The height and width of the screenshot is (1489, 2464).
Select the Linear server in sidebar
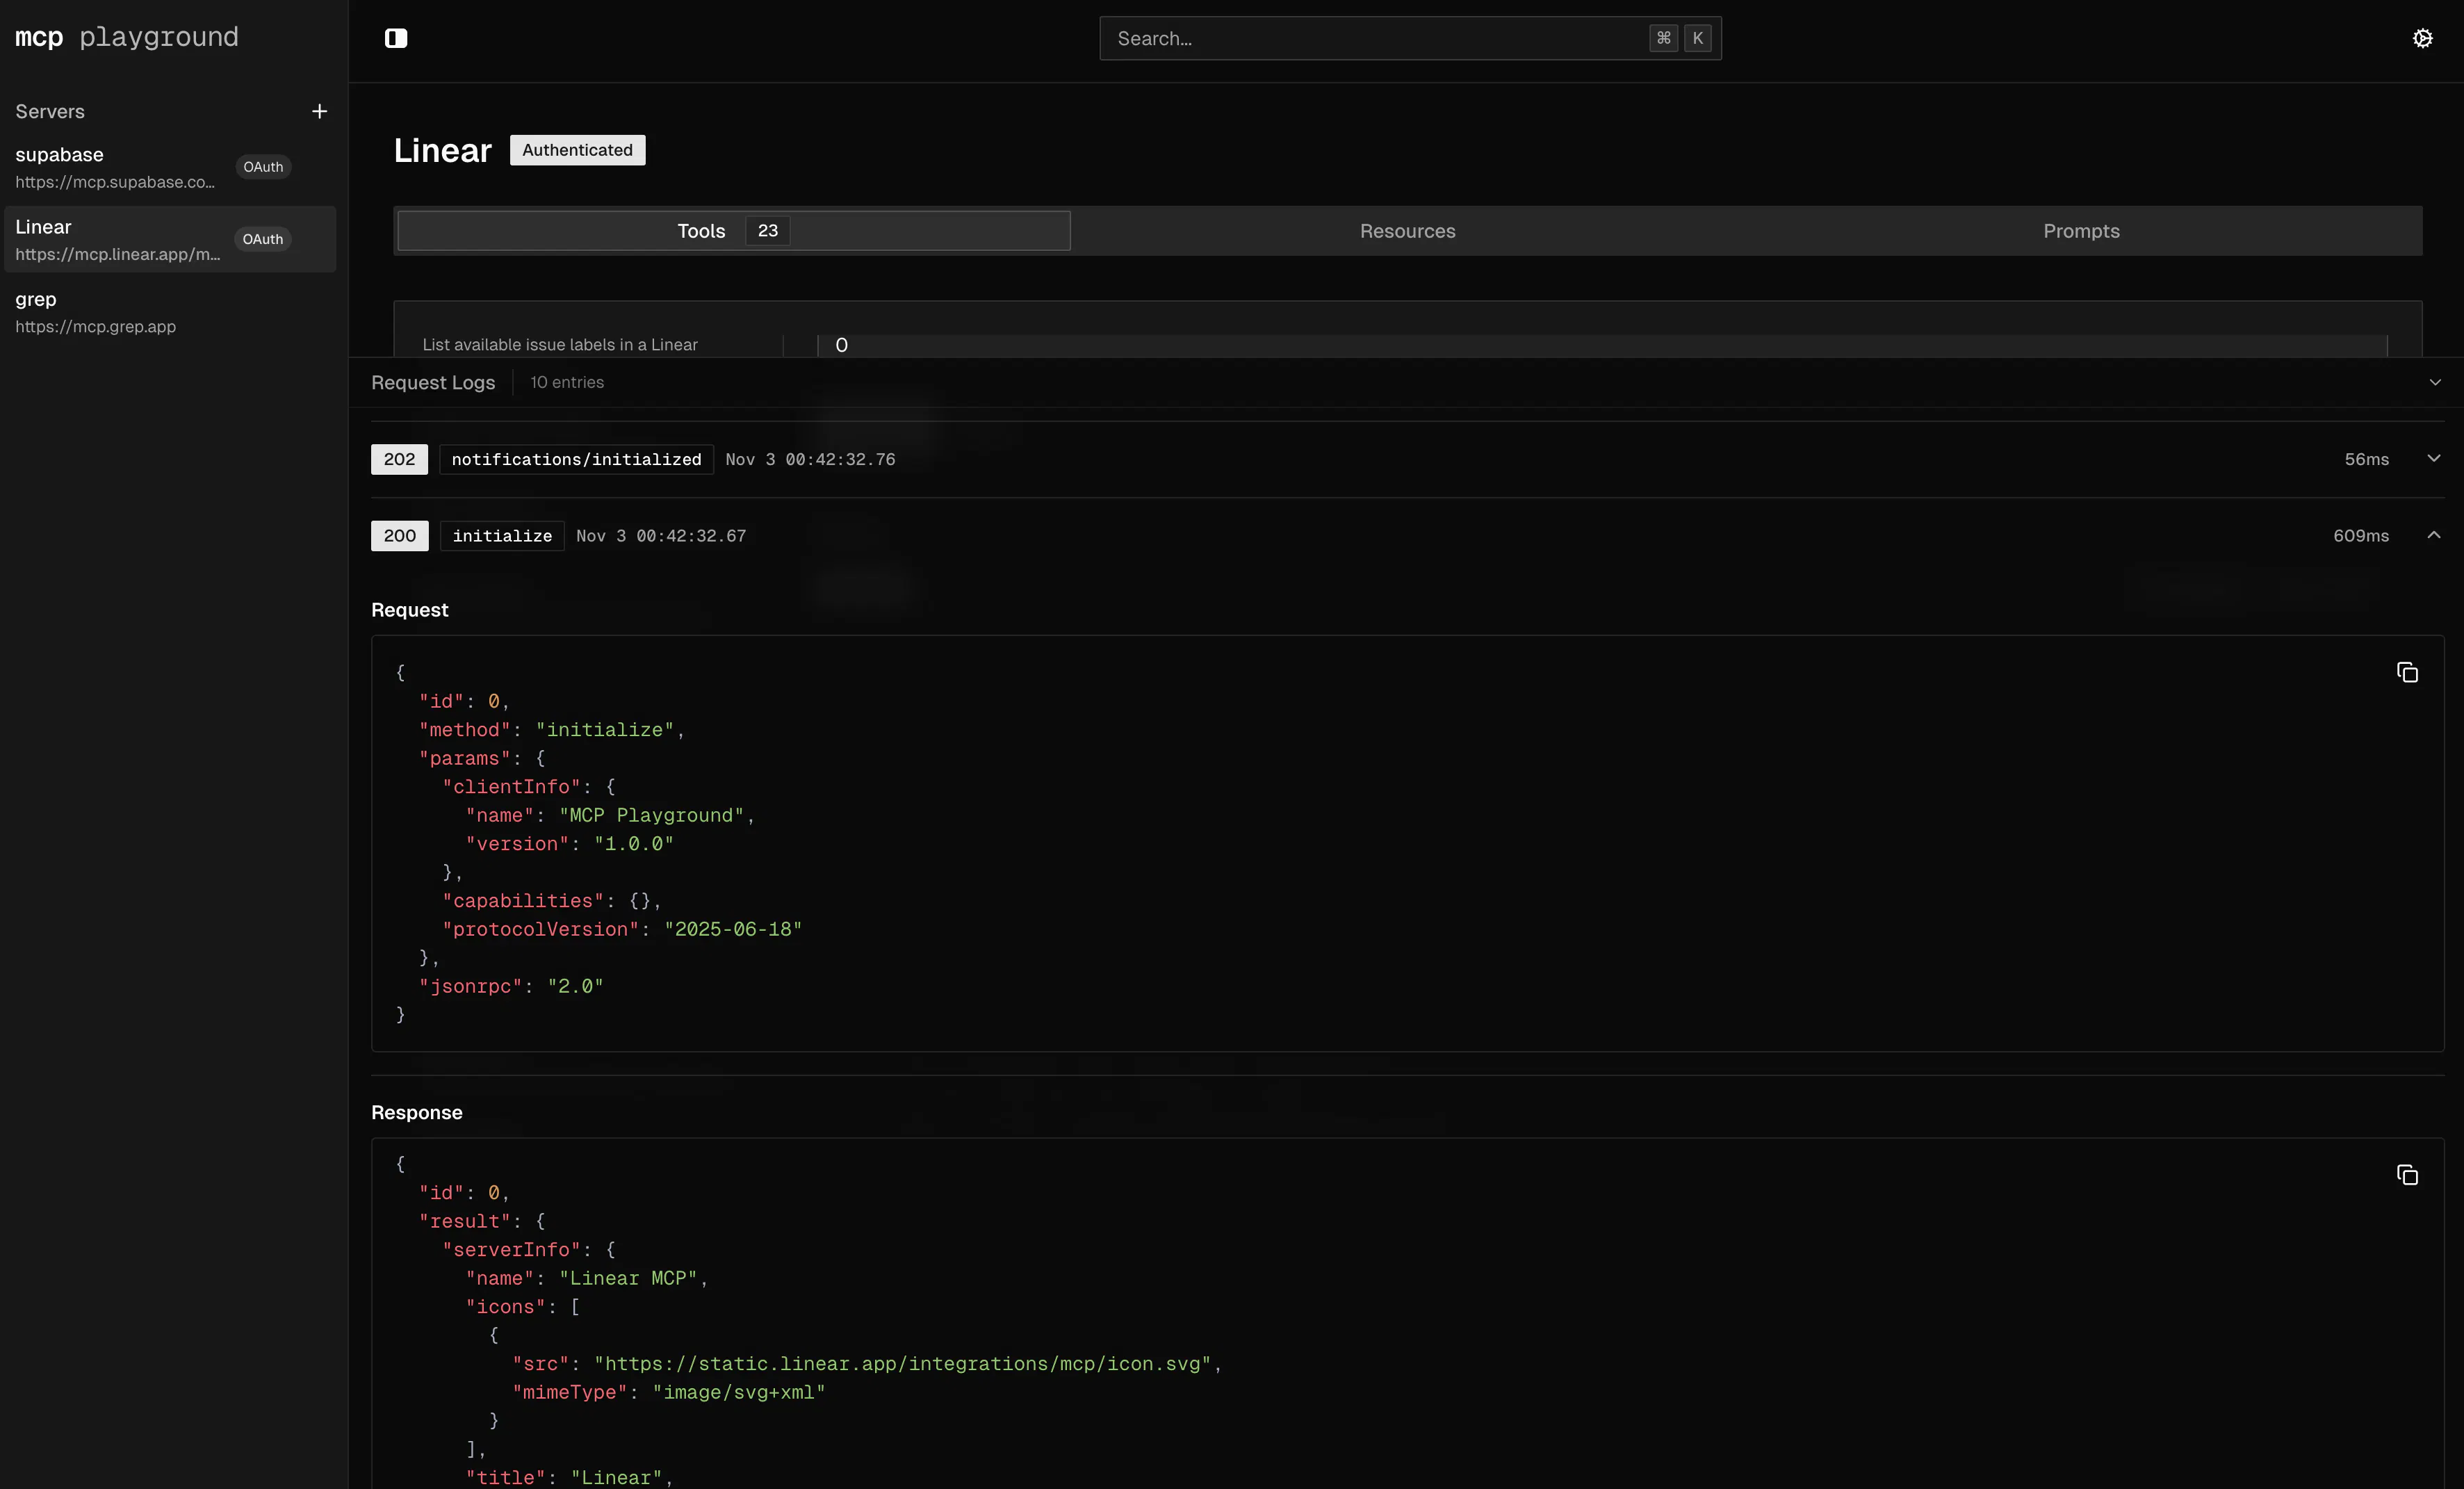tap(169, 239)
